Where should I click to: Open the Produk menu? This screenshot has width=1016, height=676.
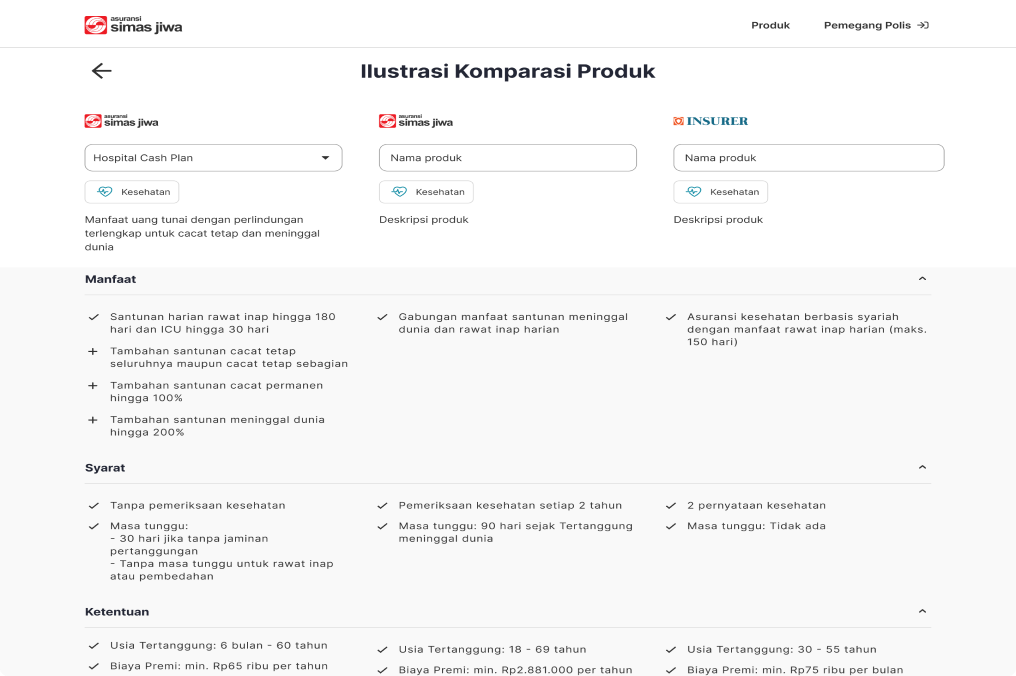[x=770, y=25]
